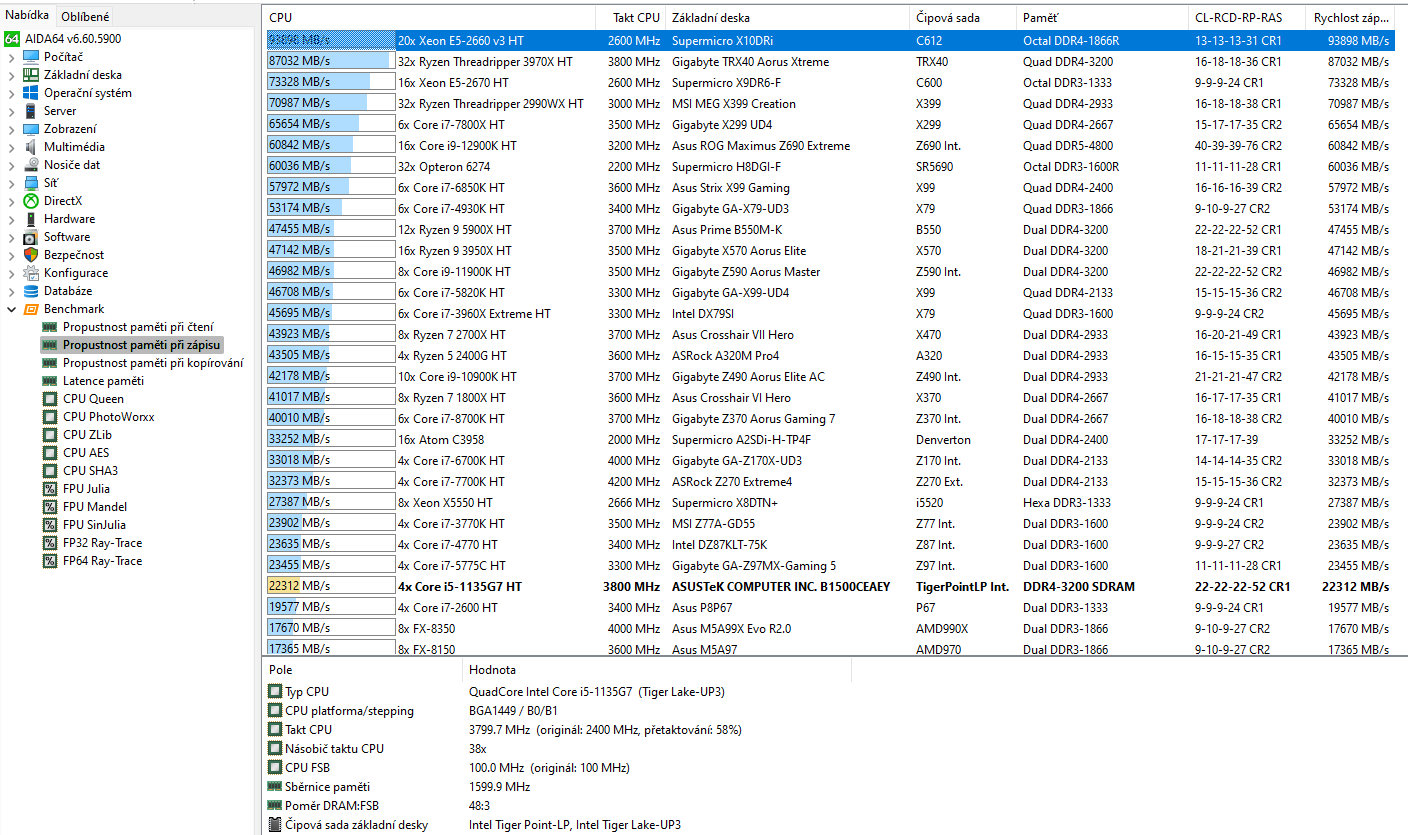
Task: Click the FPU Julia benchmark icon
Action: pos(50,488)
